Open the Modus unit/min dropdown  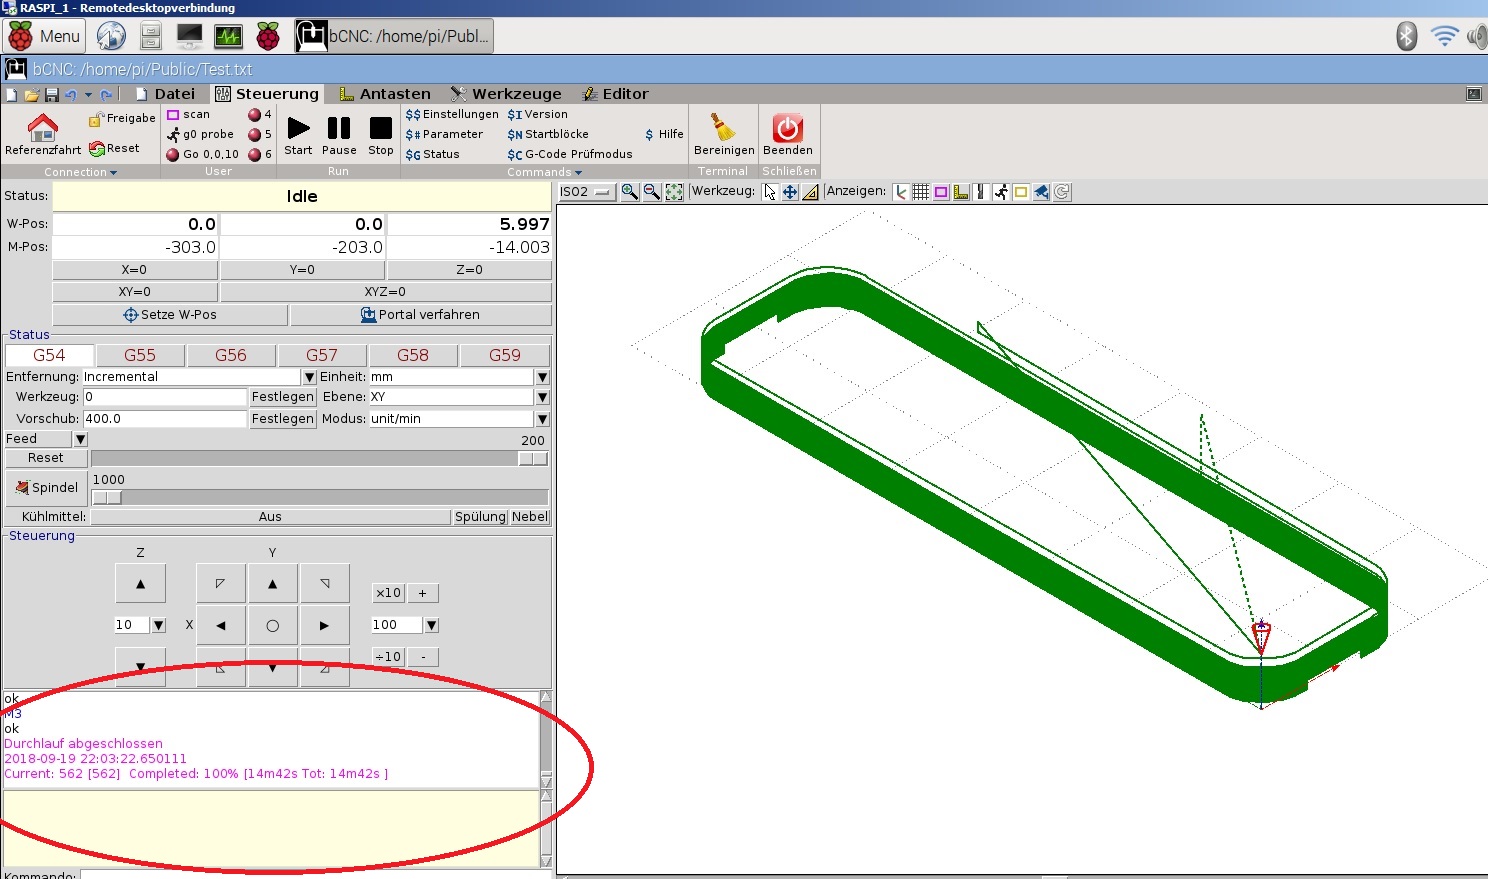(x=542, y=419)
